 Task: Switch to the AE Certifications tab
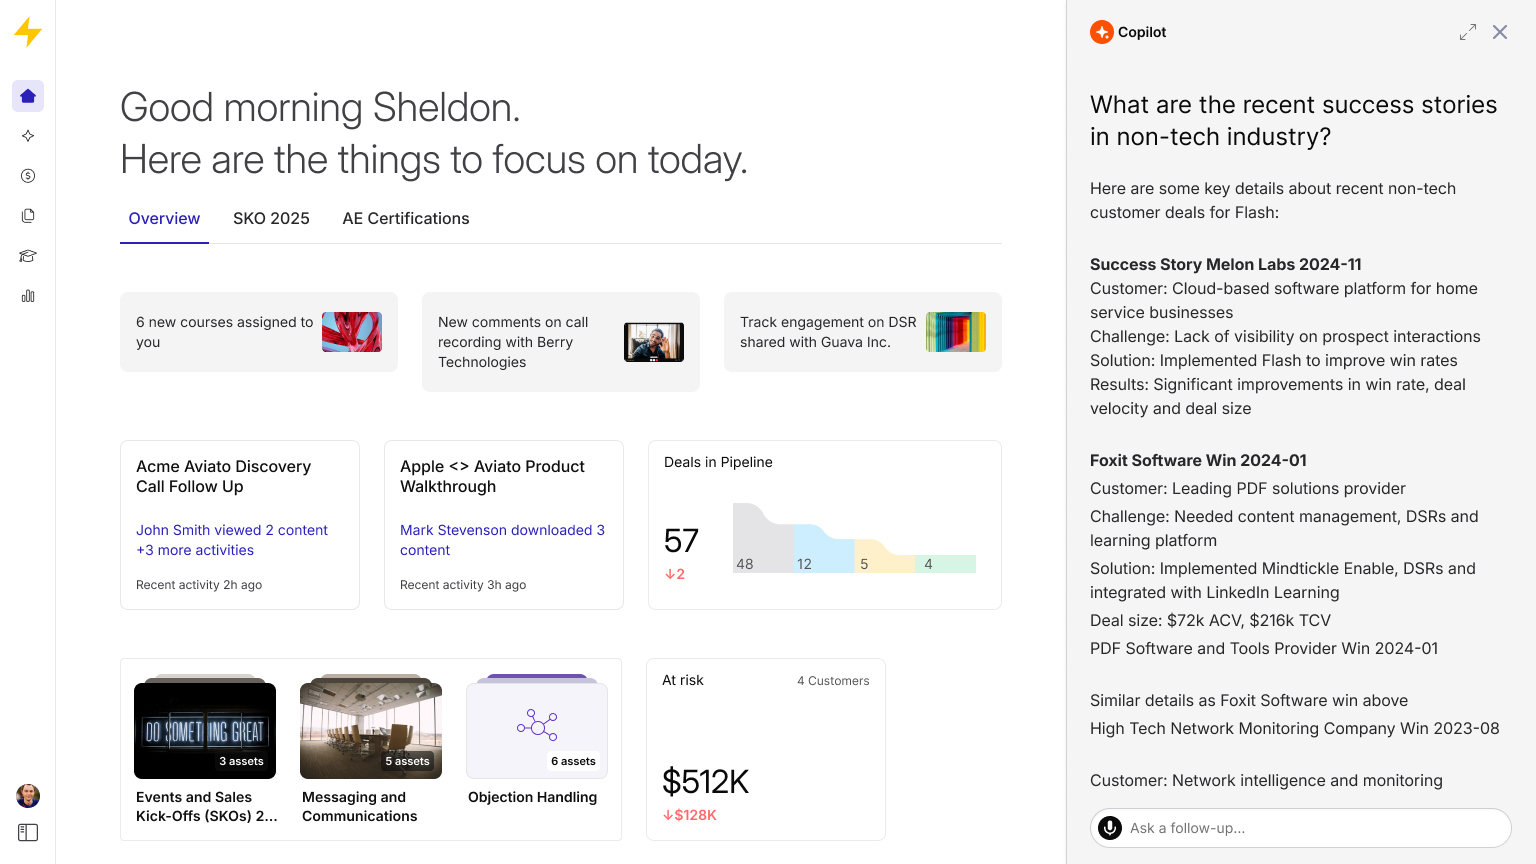point(405,218)
